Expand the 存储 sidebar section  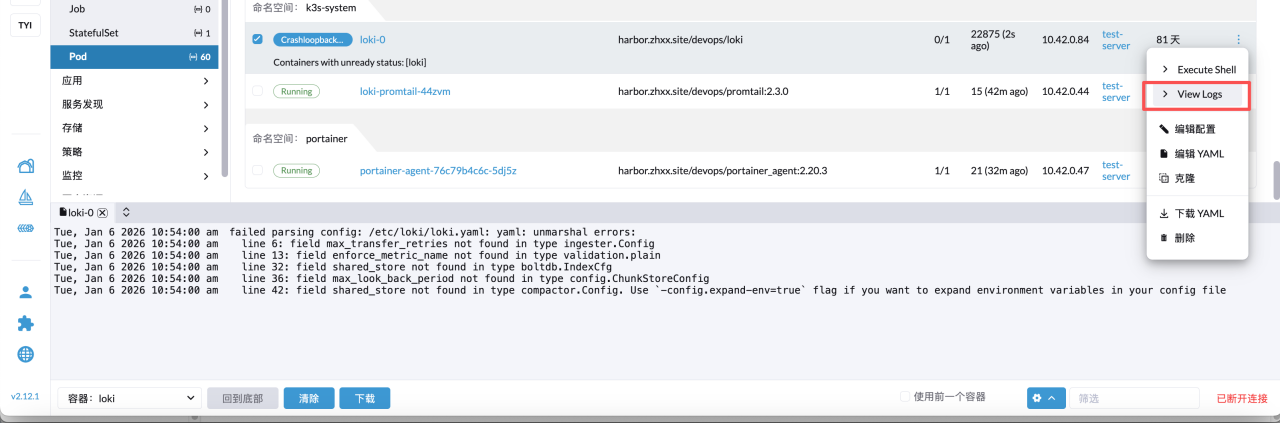pos(135,128)
